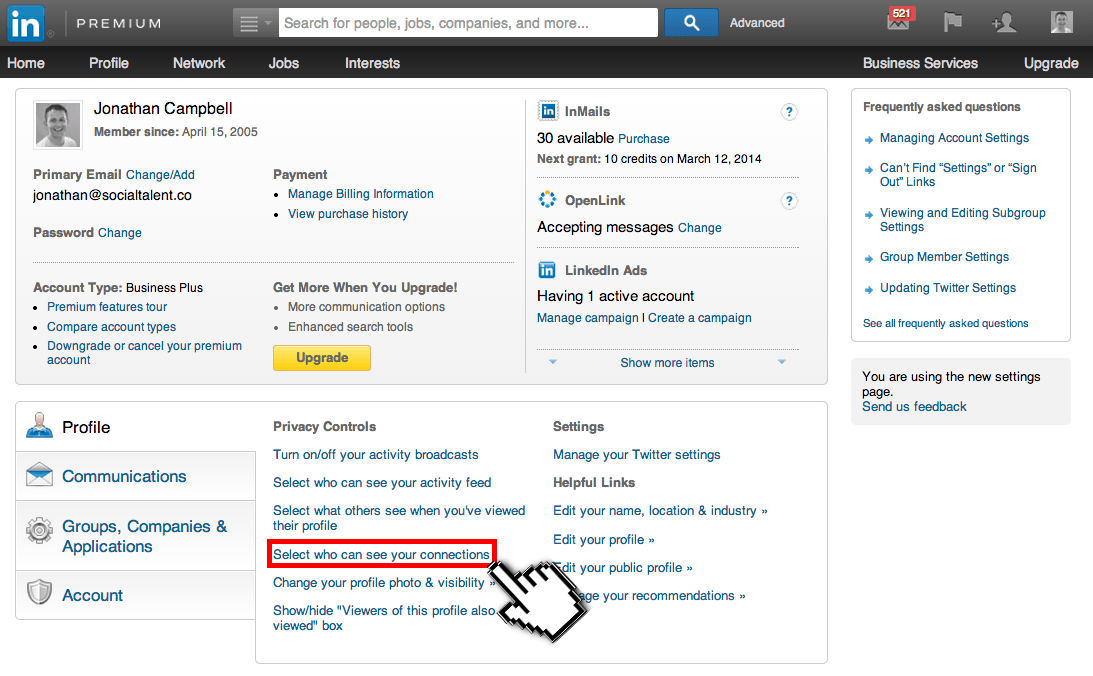Open the Interests navigation menu
Image resolution: width=1093 pixels, height=676 pixels.
[x=372, y=63]
